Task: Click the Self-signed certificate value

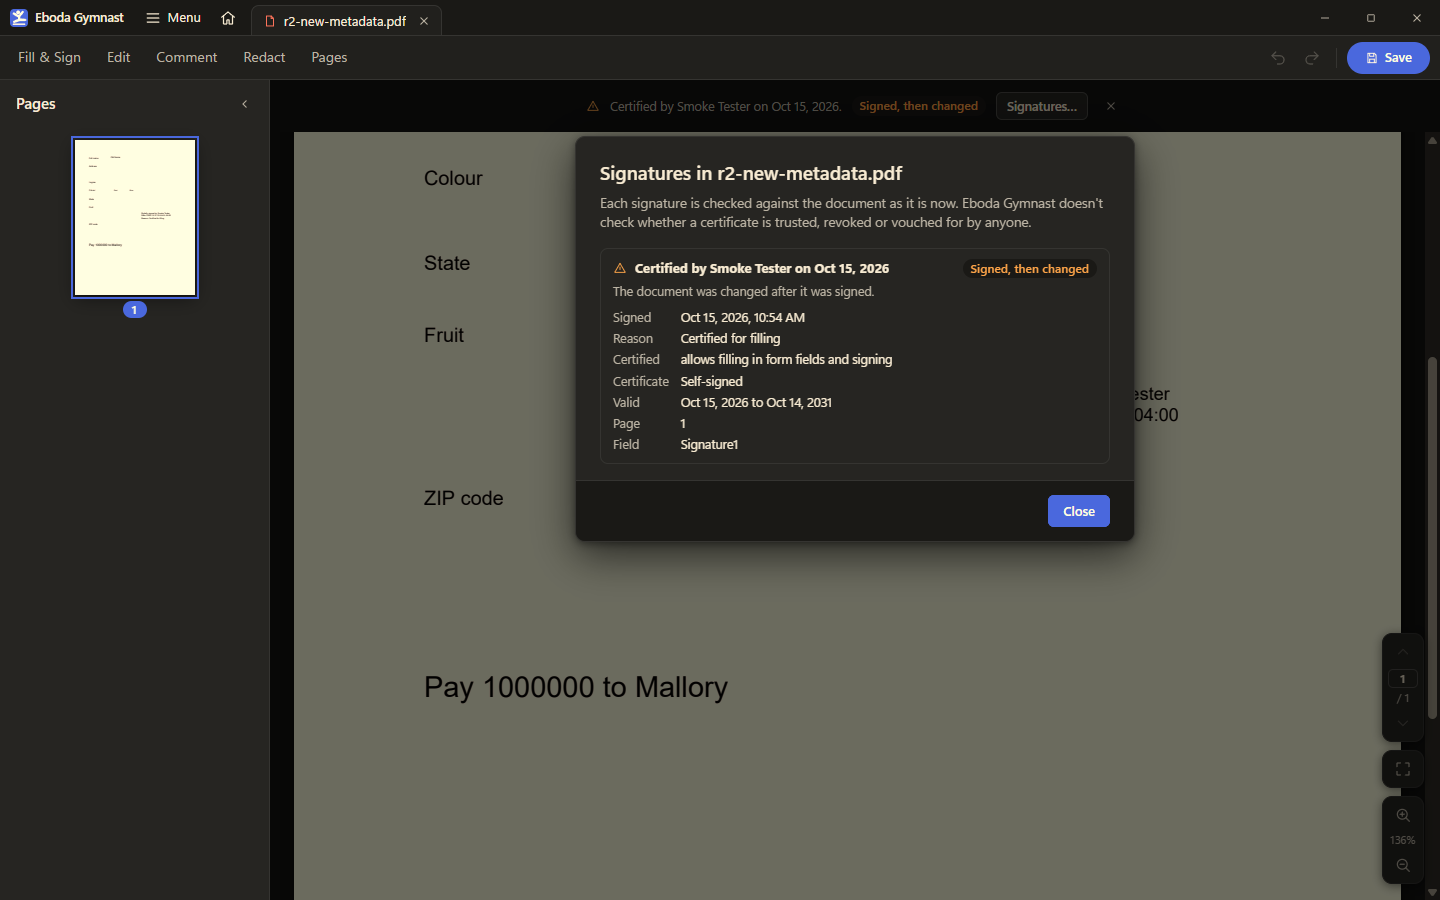Action: (x=712, y=381)
